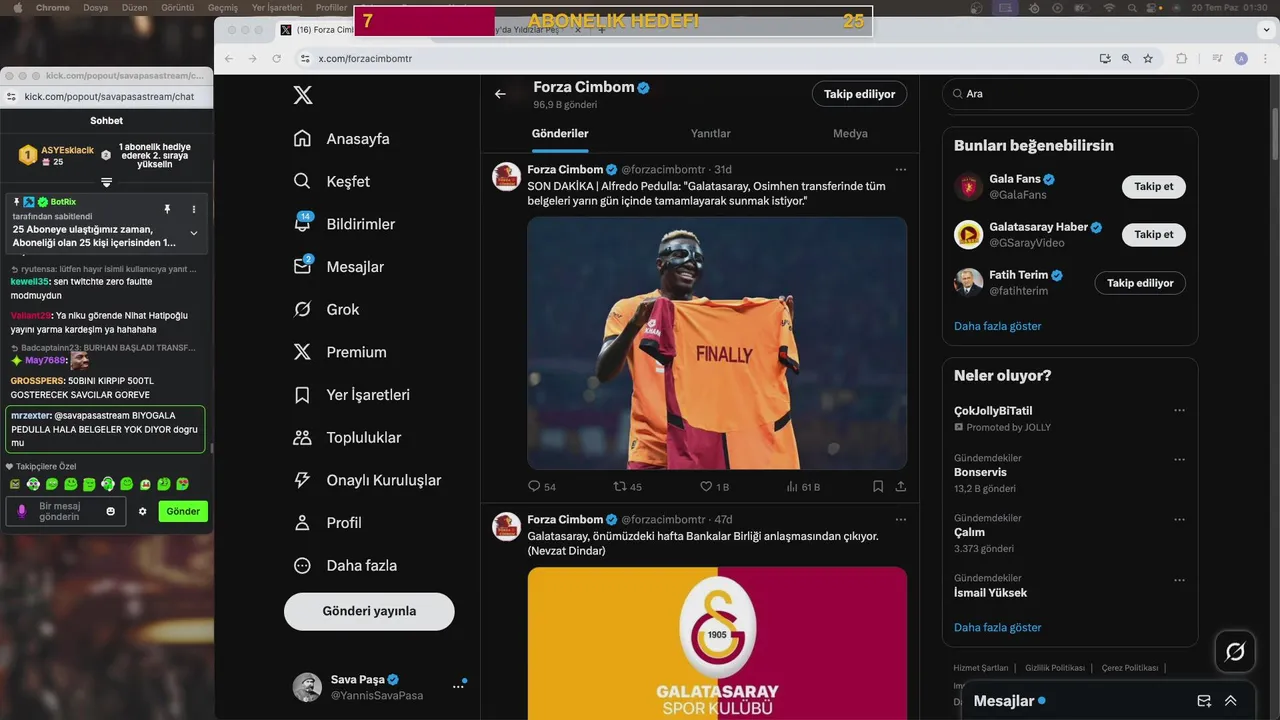Screen dimensions: 1280x720
Task: Open options for Çalım trend
Action: point(1179,520)
